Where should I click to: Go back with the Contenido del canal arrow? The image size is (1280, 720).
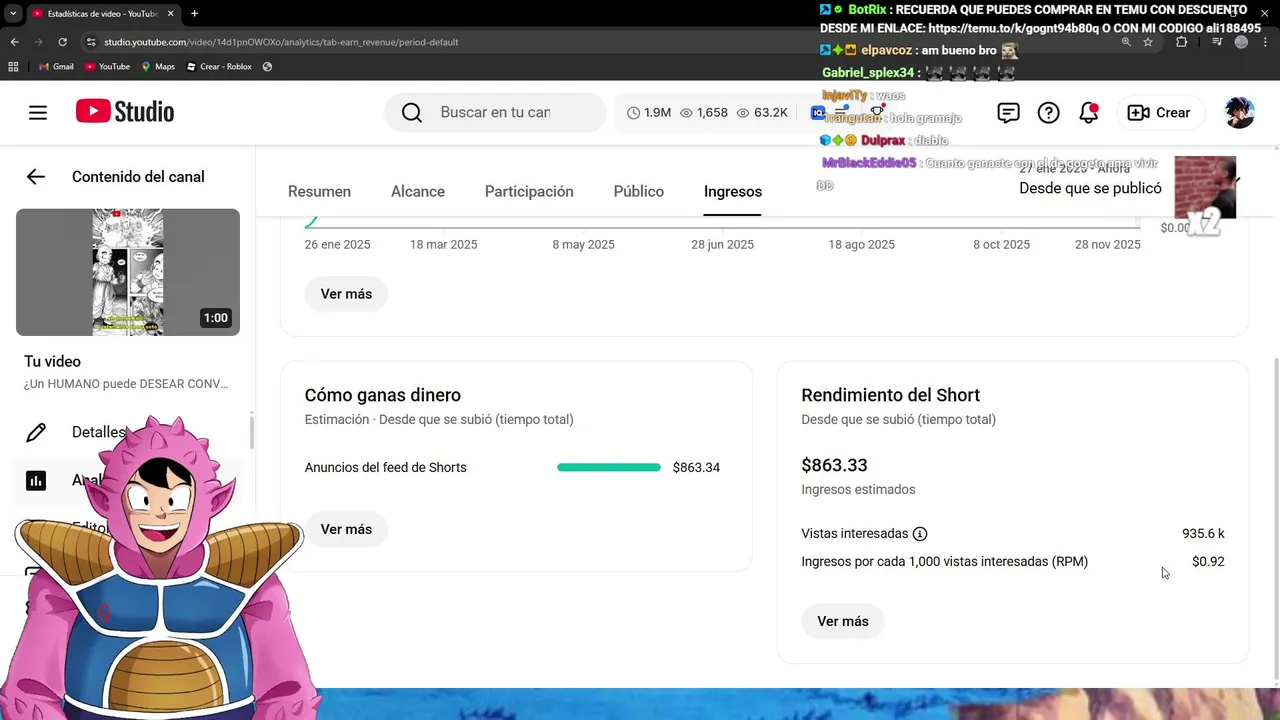click(x=36, y=177)
